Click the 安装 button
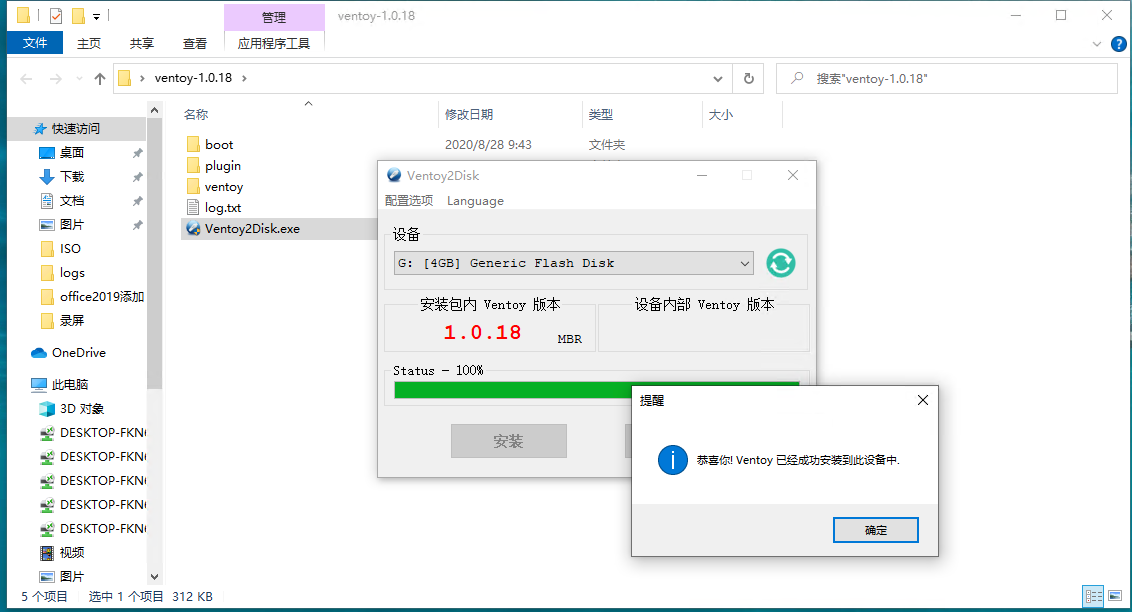Viewport: 1132px width, 612px height. pyautogui.click(x=508, y=441)
